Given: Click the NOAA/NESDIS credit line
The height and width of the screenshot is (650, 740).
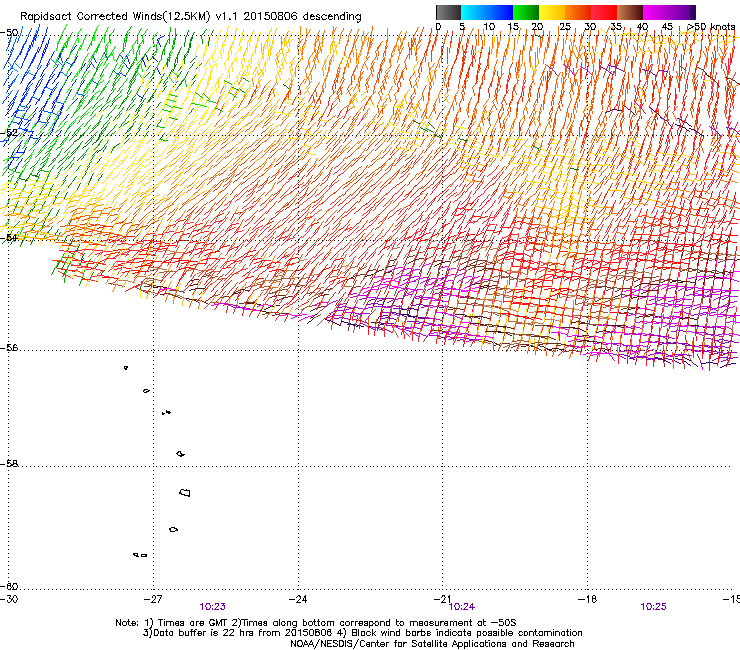Looking at the screenshot, I should pyautogui.click(x=432, y=644).
